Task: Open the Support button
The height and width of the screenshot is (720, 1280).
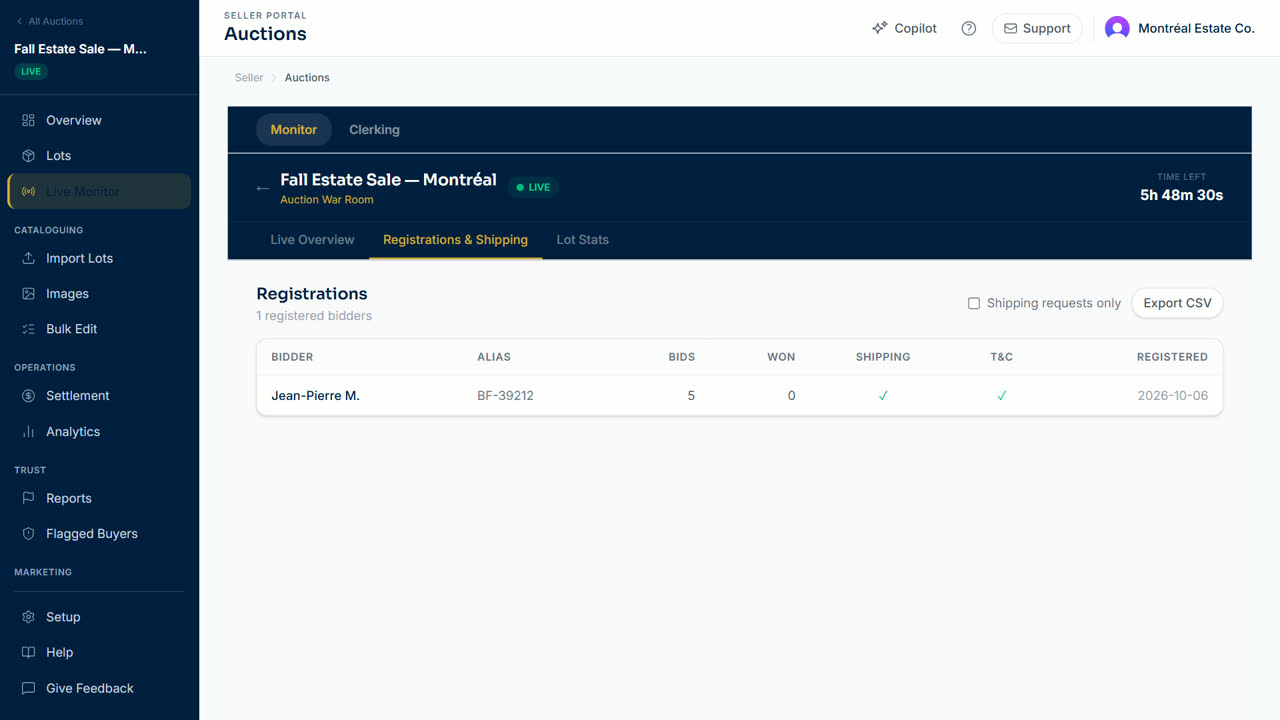Action: [x=1037, y=28]
